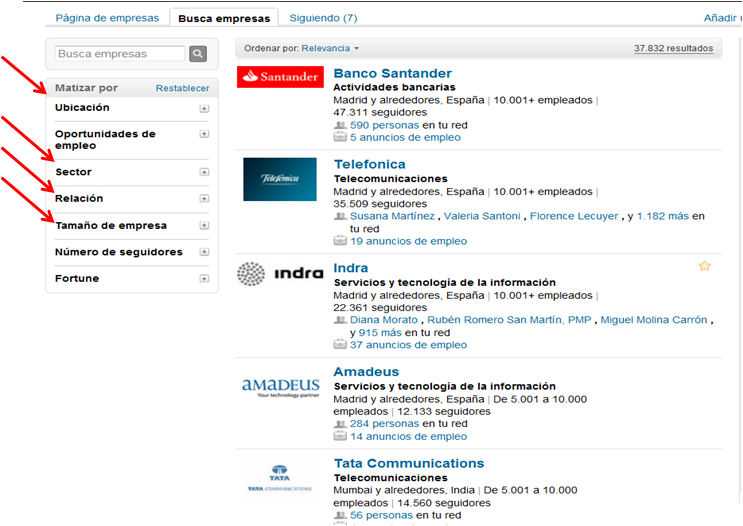The image size is (743, 526).
Task: Click the 37.832 resultados text
Action: pos(673,48)
